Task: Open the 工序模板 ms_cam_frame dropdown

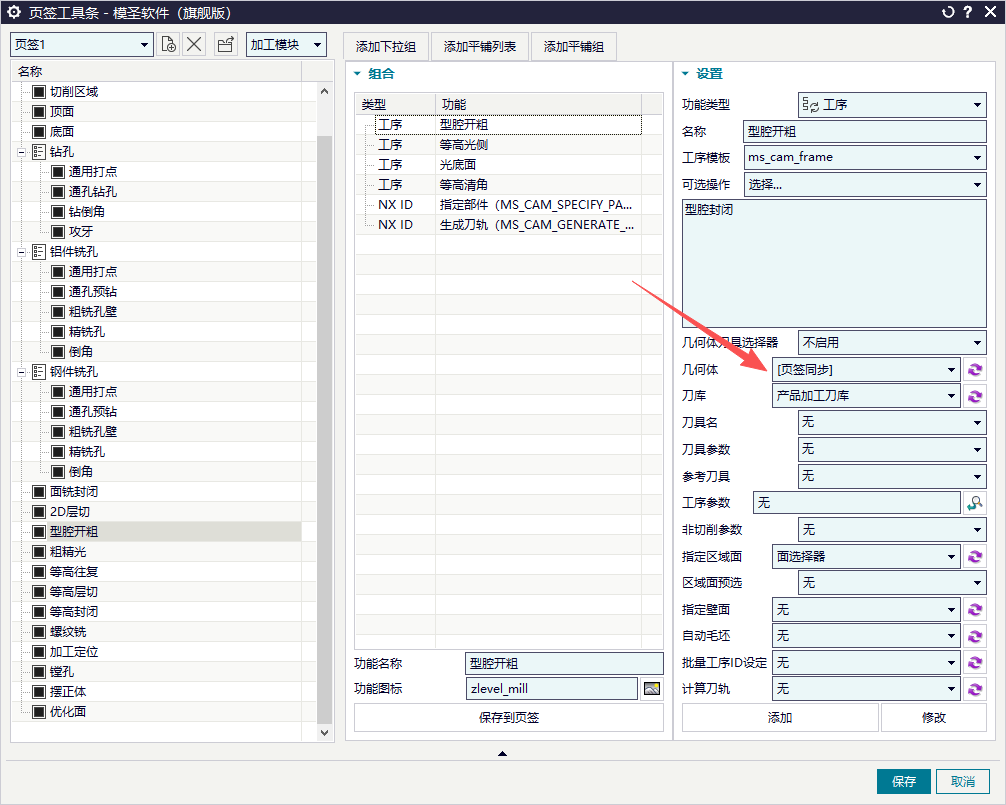Action: click(865, 157)
